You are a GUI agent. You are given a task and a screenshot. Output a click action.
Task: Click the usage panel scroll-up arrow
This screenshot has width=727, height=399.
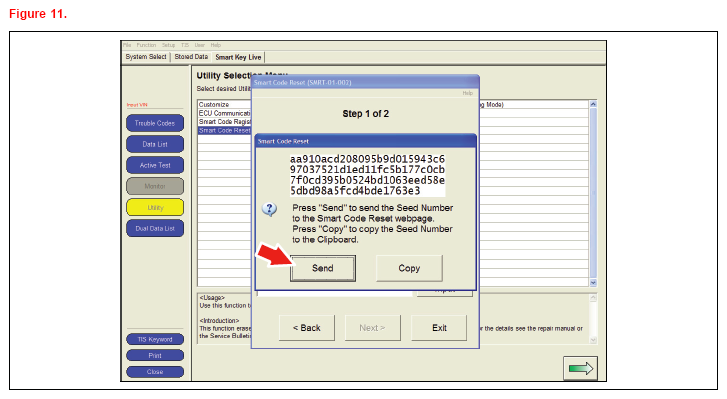point(593,298)
